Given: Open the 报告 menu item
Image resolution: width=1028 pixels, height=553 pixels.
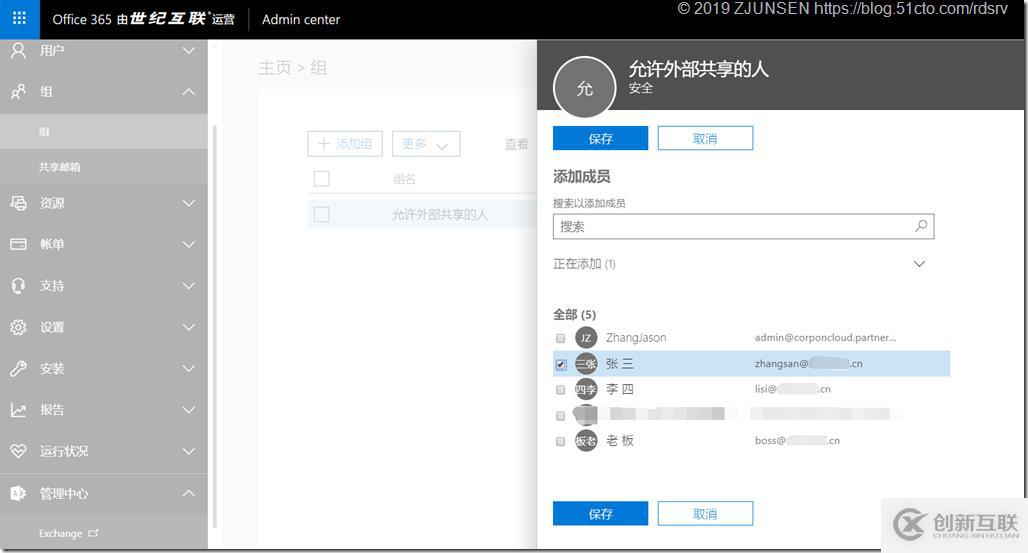Looking at the screenshot, I should point(104,410).
